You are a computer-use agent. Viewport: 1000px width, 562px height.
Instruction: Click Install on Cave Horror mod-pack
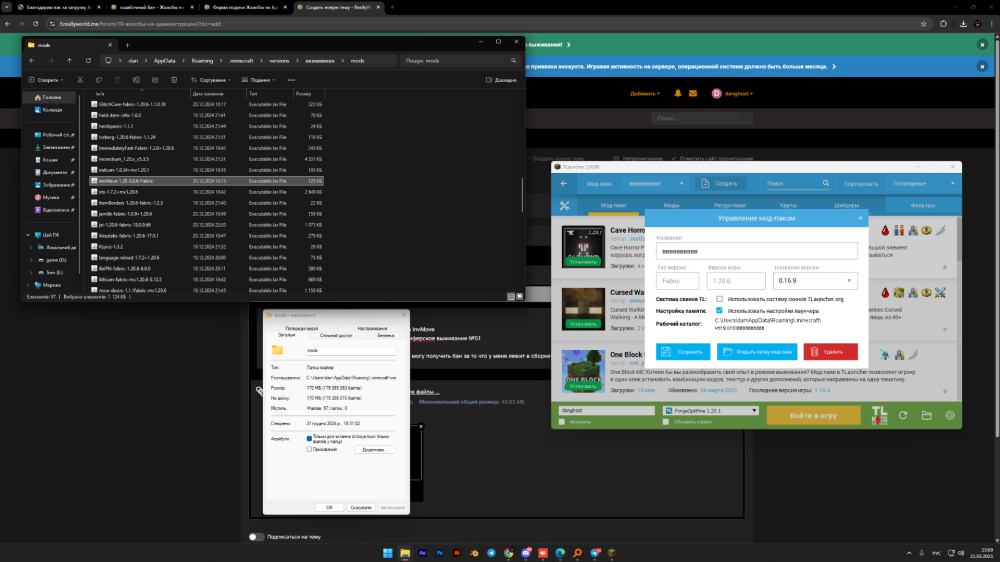(583, 262)
